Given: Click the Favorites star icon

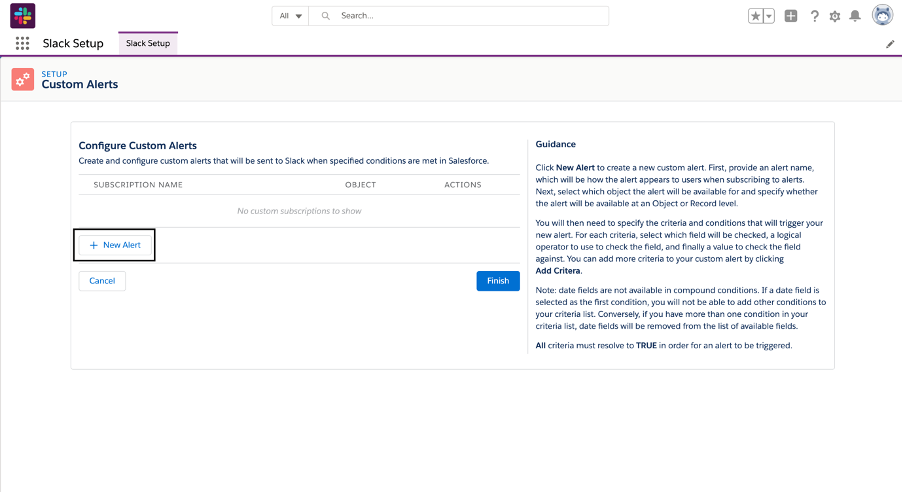Looking at the screenshot, I should [x=755, y=16].
